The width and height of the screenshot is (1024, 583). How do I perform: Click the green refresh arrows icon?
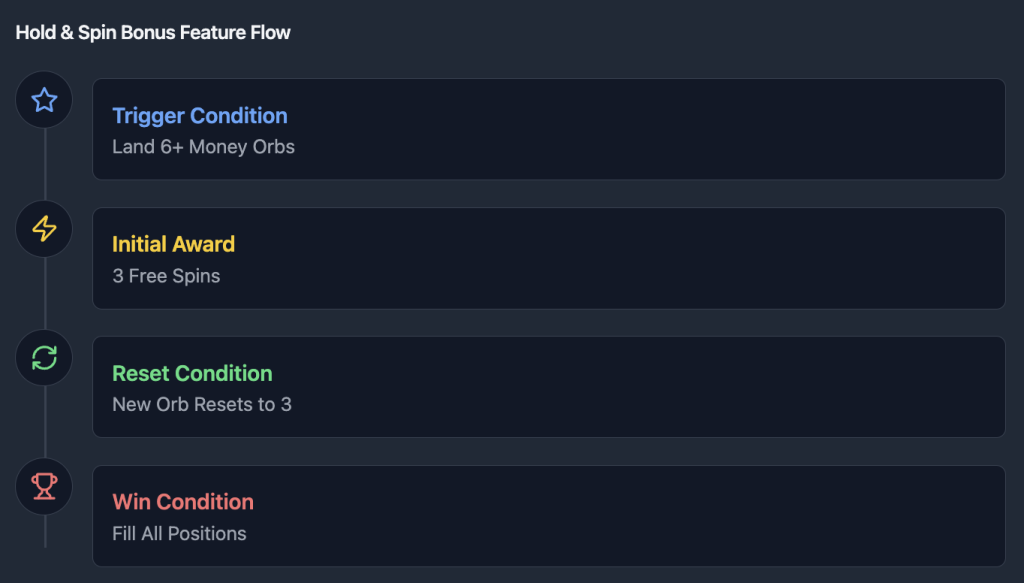[44, 357]
